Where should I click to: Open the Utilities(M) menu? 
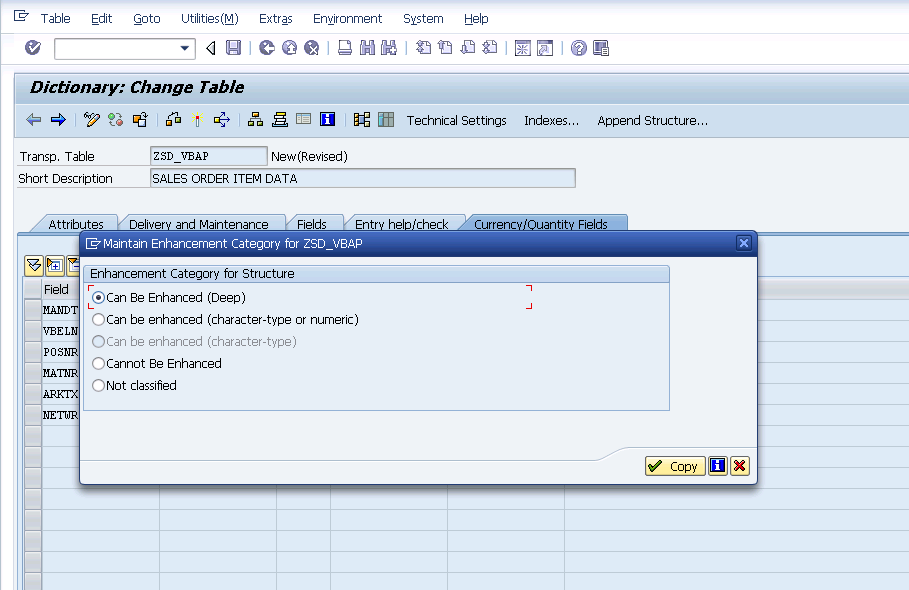tap(208, 18)
